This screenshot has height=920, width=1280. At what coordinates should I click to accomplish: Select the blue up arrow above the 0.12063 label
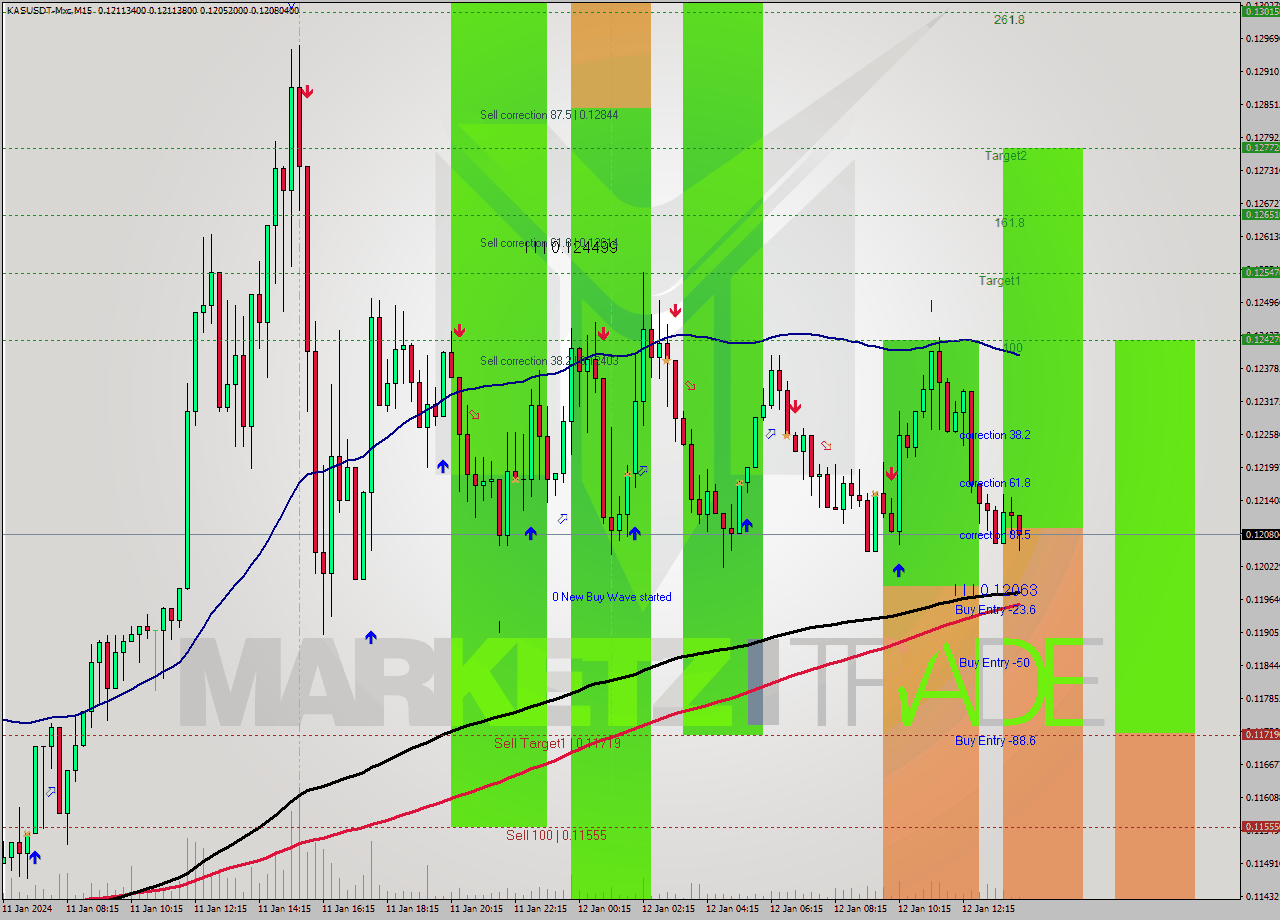click(898, 570)
